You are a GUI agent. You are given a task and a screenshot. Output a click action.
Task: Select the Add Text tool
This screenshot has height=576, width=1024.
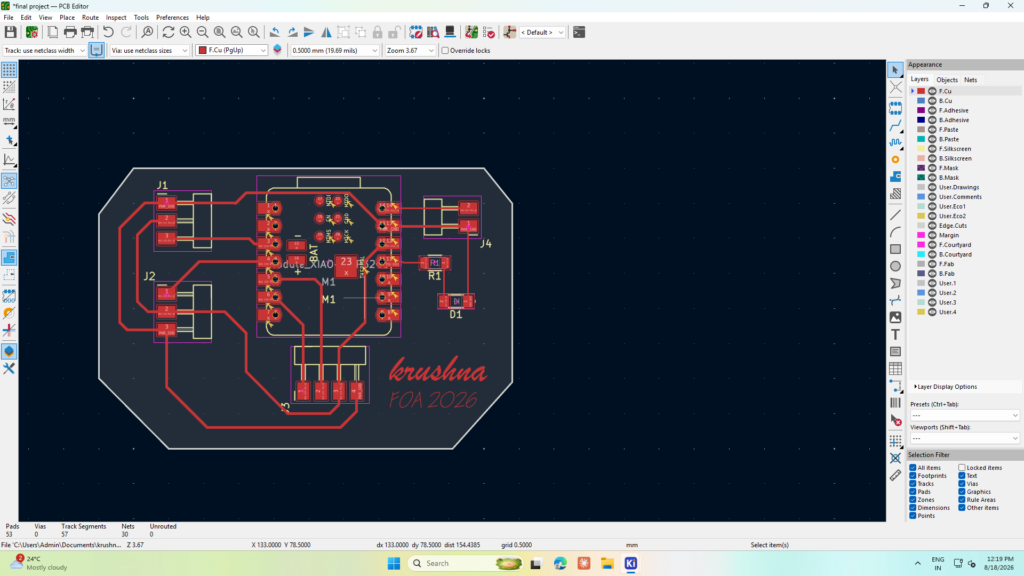[x=895, y=334]
